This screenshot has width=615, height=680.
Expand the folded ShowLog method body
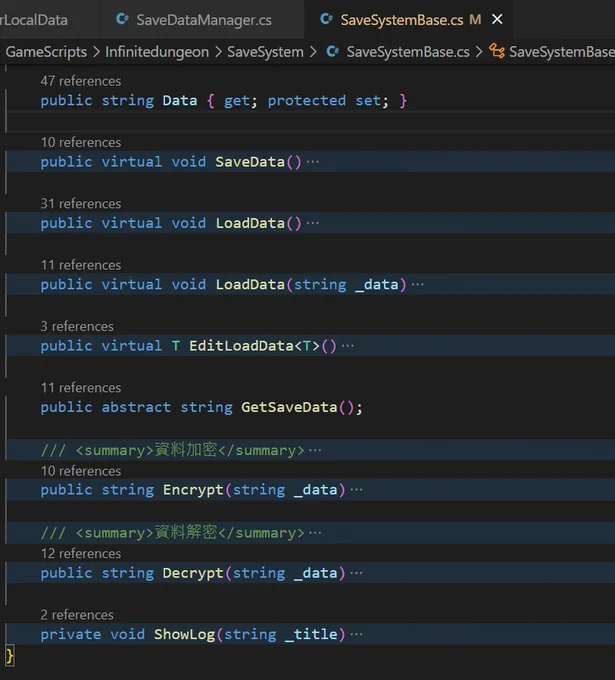pyautogui.click(x=357, y=634)
